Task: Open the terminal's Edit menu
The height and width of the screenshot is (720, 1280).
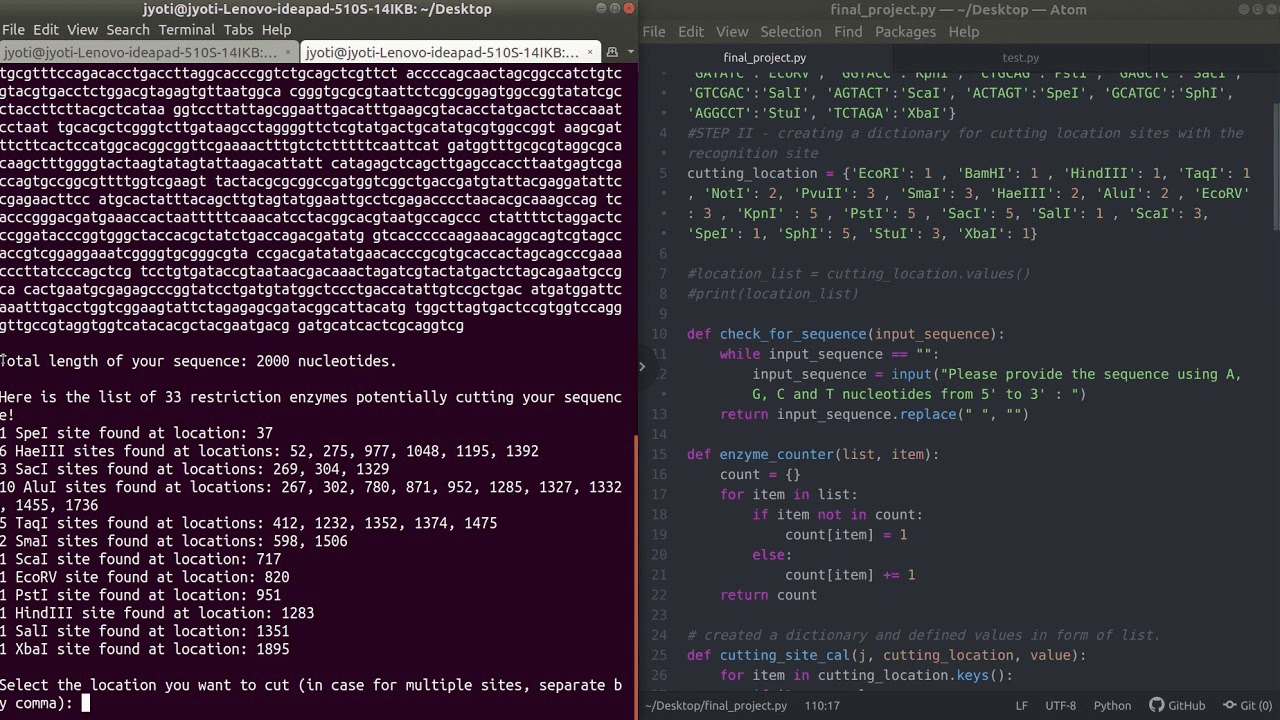Action: tap(46, 30)
